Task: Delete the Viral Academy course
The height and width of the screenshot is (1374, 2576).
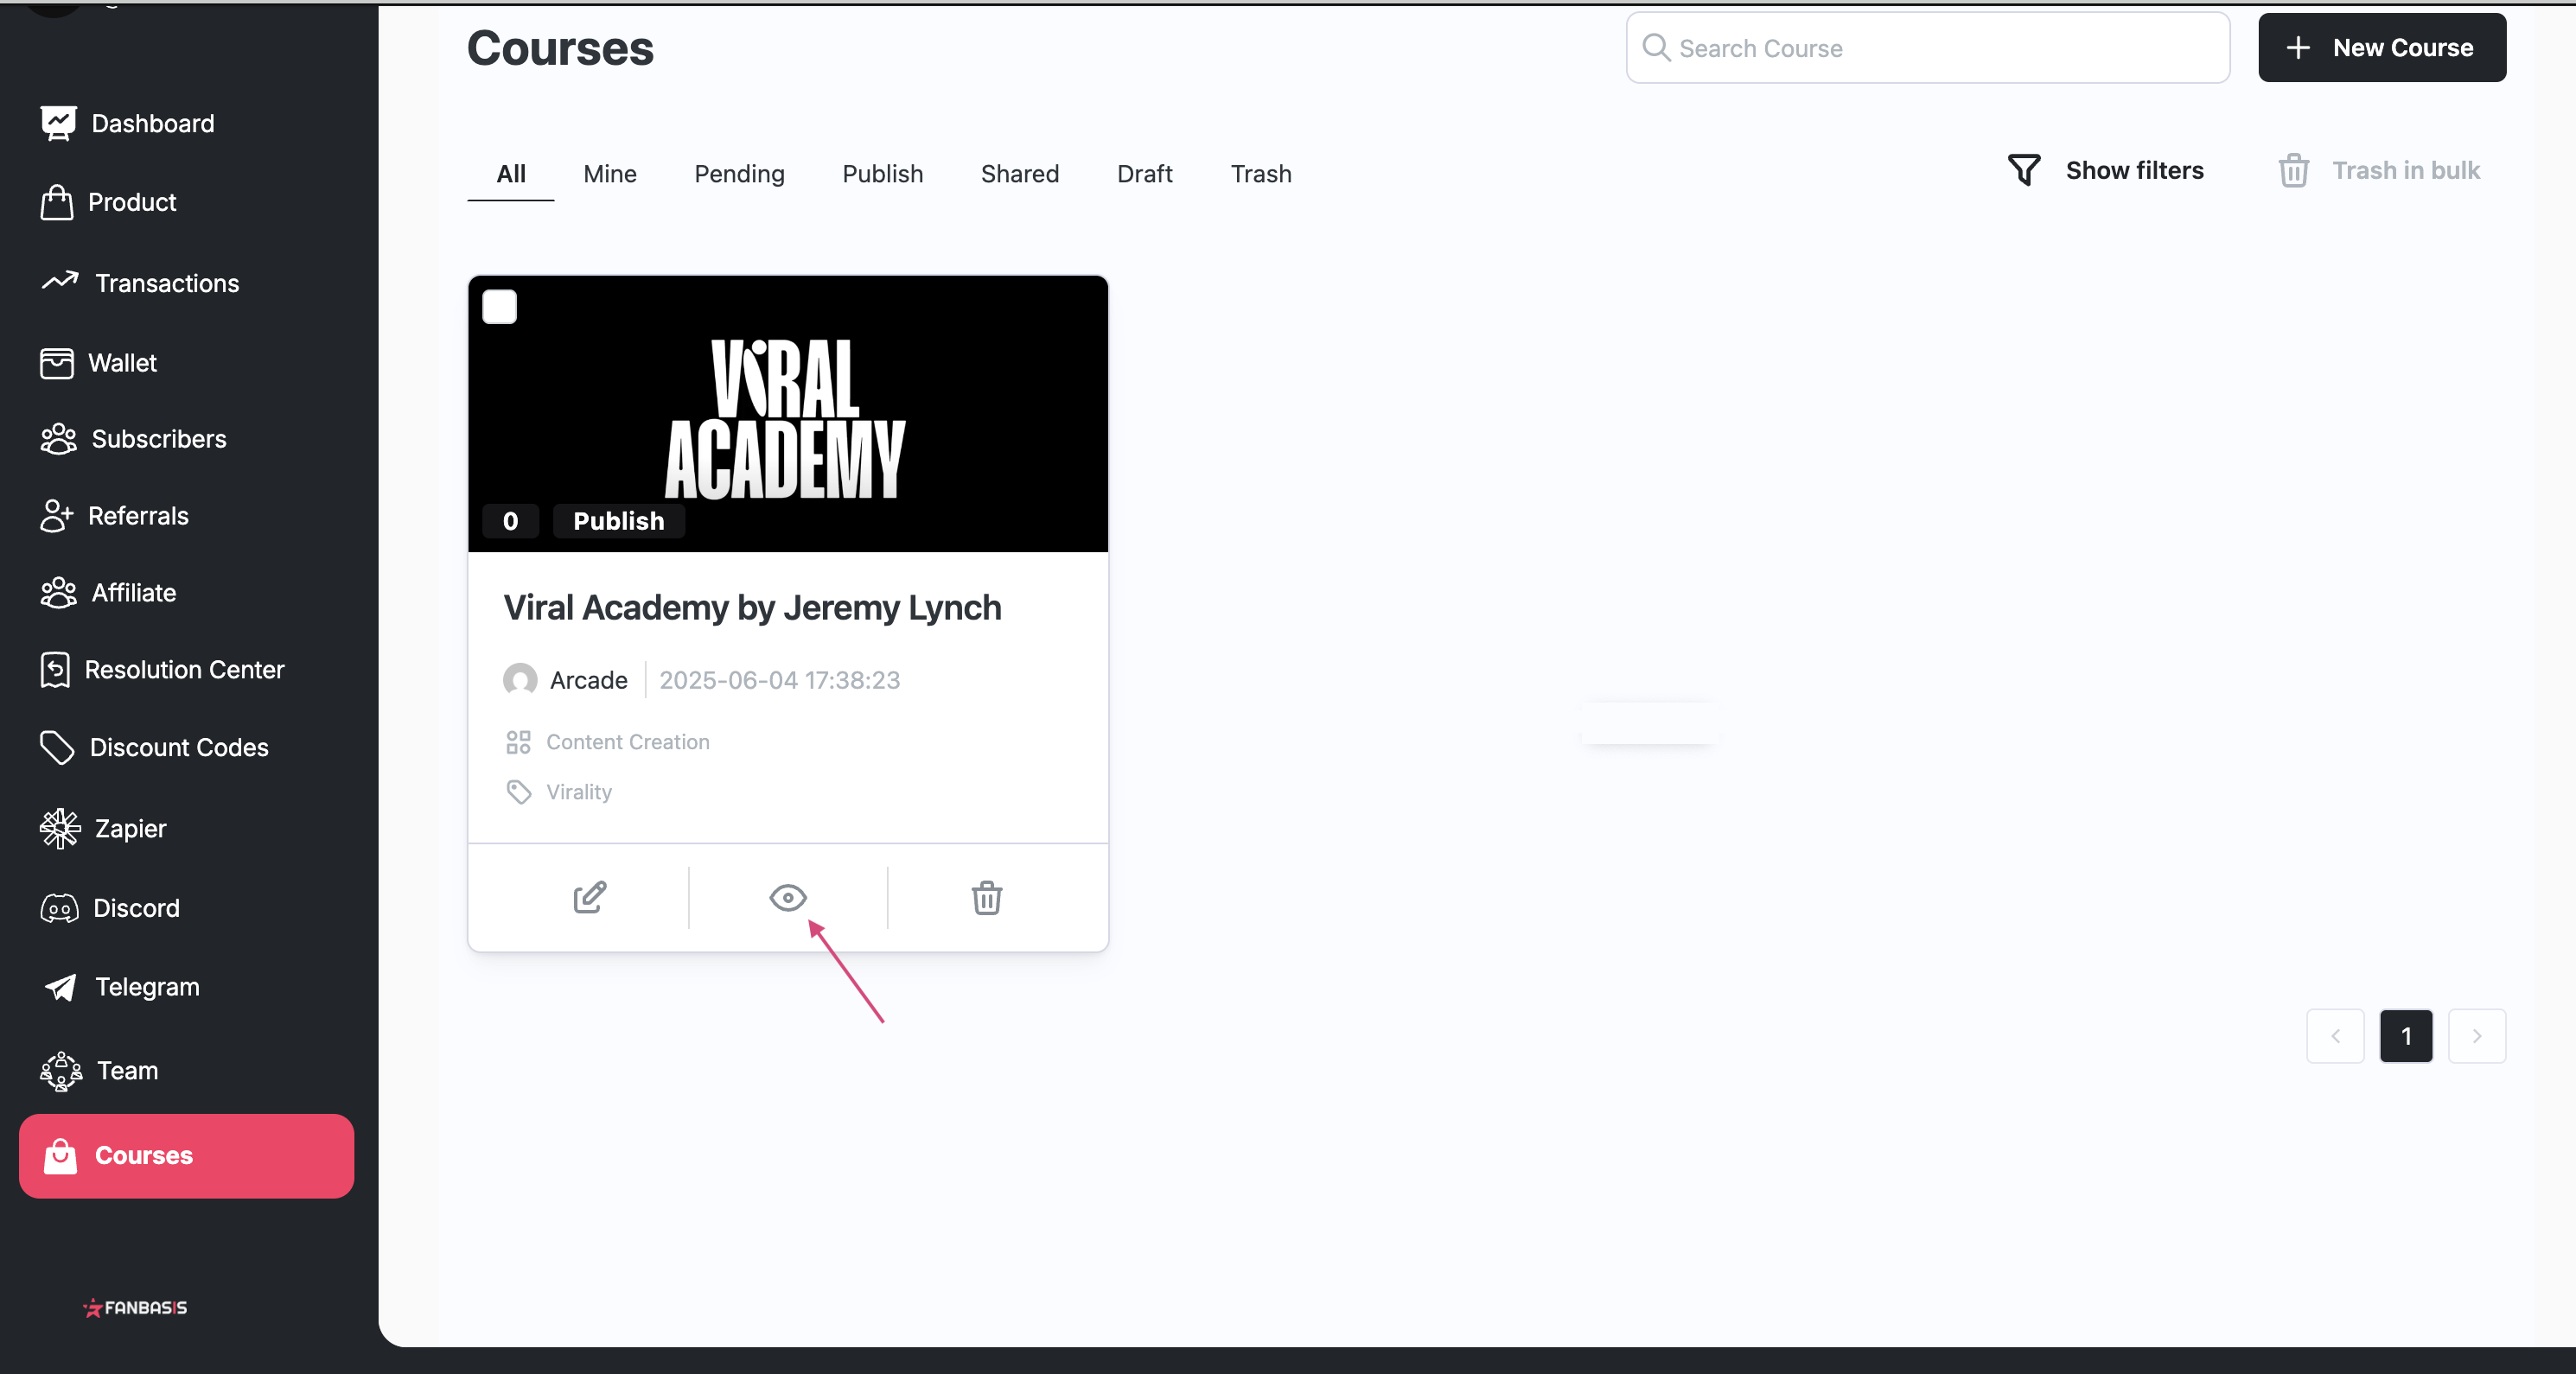Action: [987, 897]
